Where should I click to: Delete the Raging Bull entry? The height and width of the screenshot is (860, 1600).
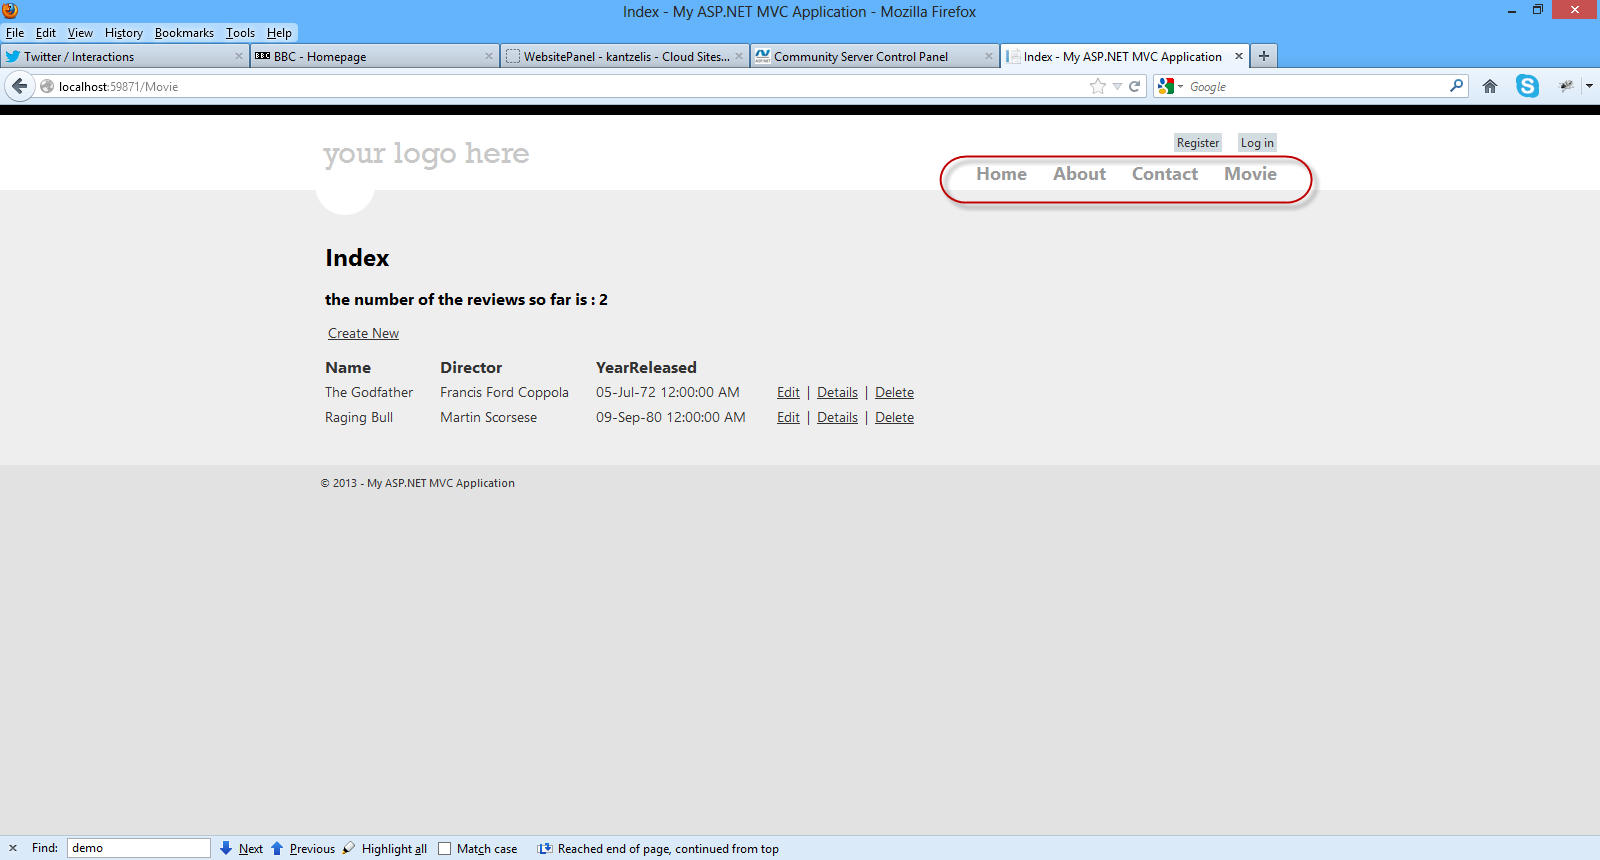(894, 417)
